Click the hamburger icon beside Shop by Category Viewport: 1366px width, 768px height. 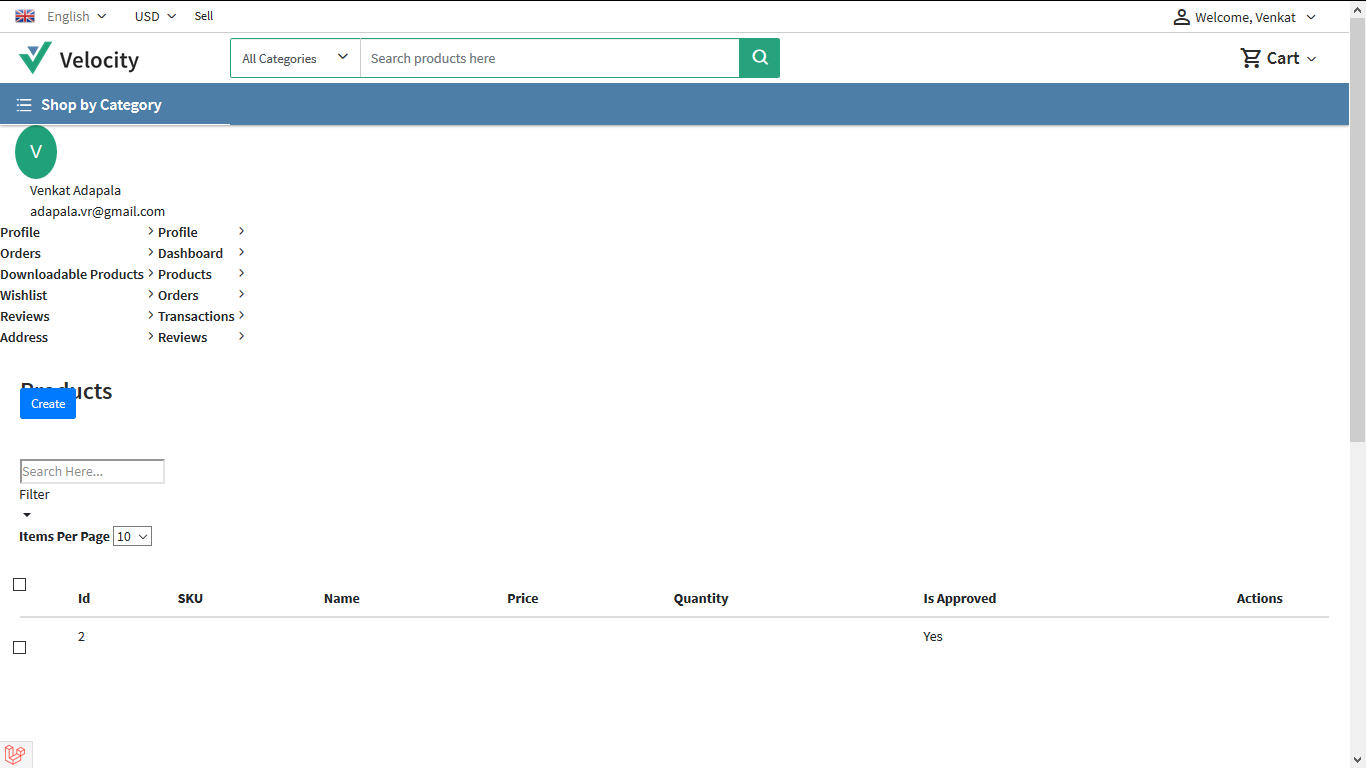(24, 105)
